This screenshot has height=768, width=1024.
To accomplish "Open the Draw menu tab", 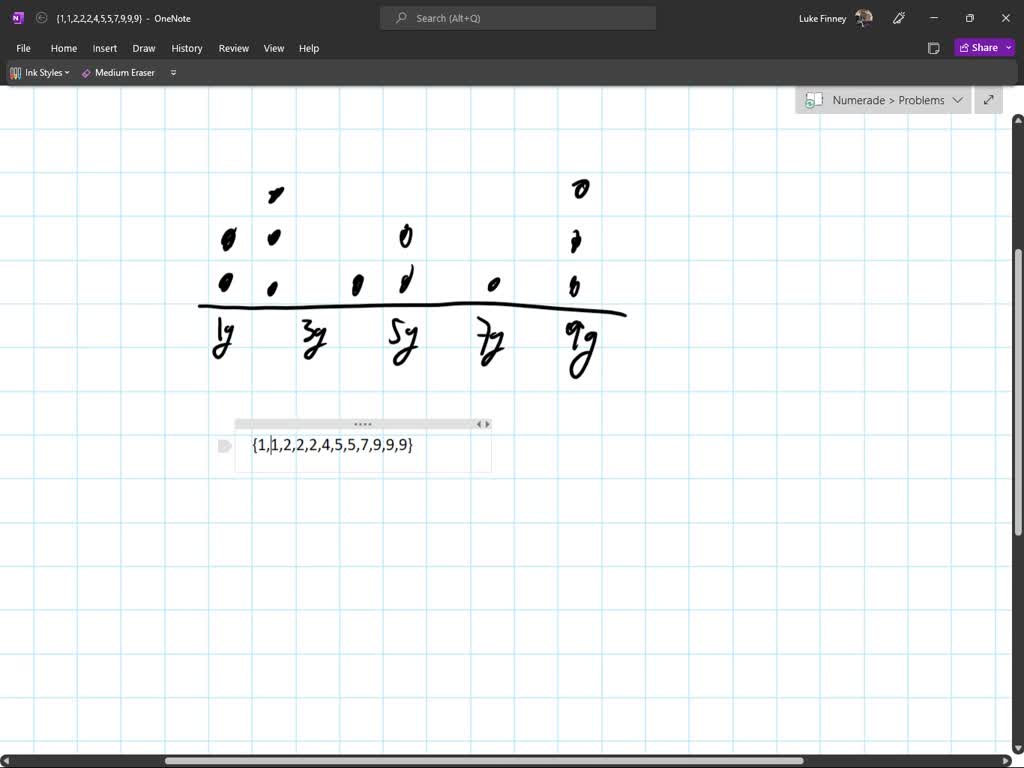I will tap(144, 48).
